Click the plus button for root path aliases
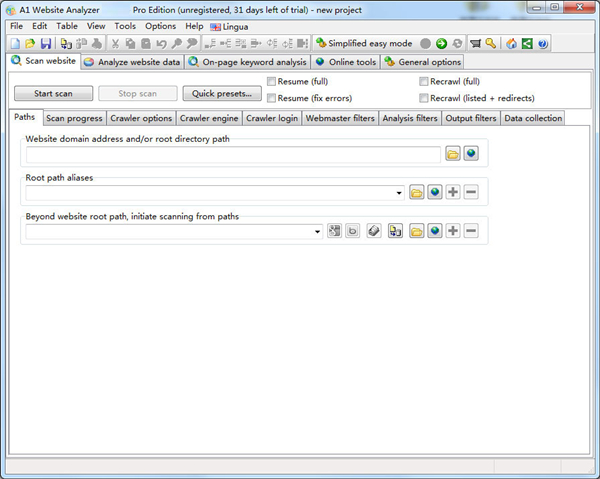This screenshot has height=479, width=600. pos(453,192)
